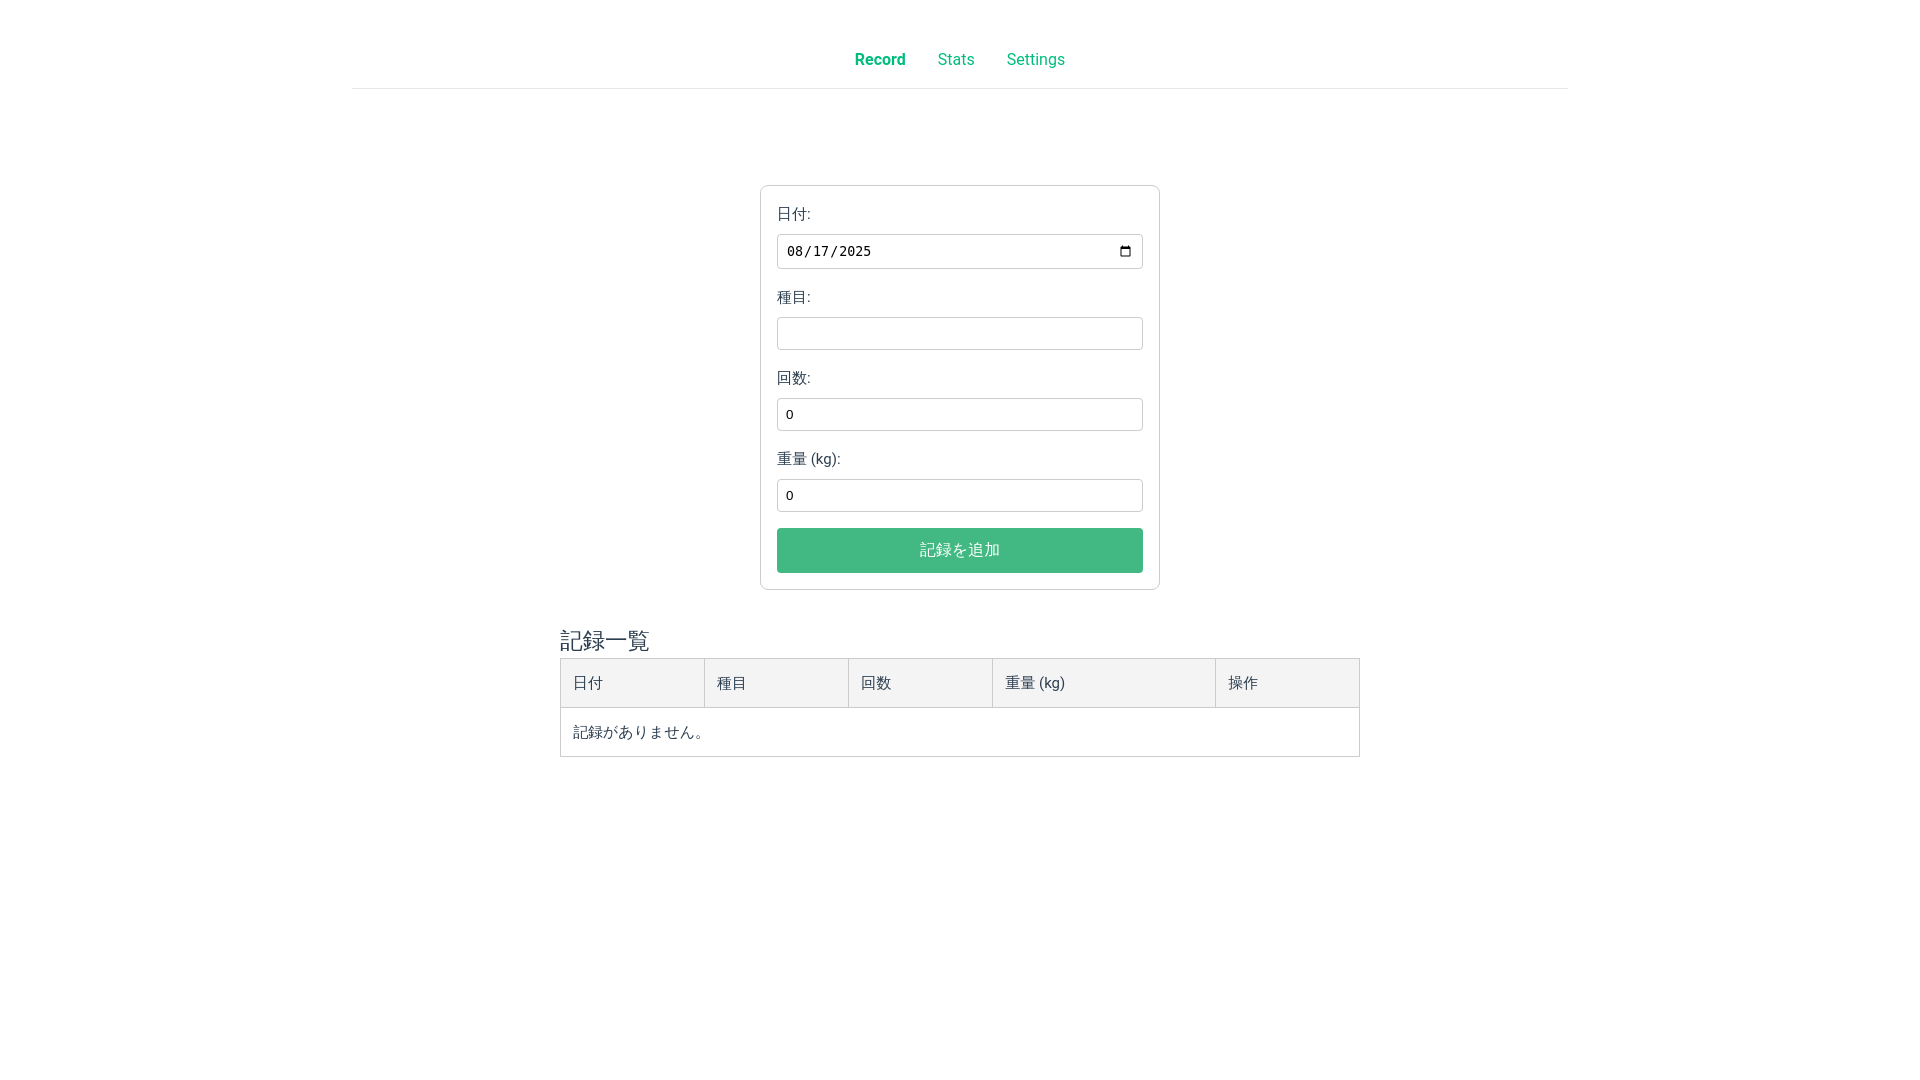Click the 重量 (kg): form label

click(x=809, y=459)
